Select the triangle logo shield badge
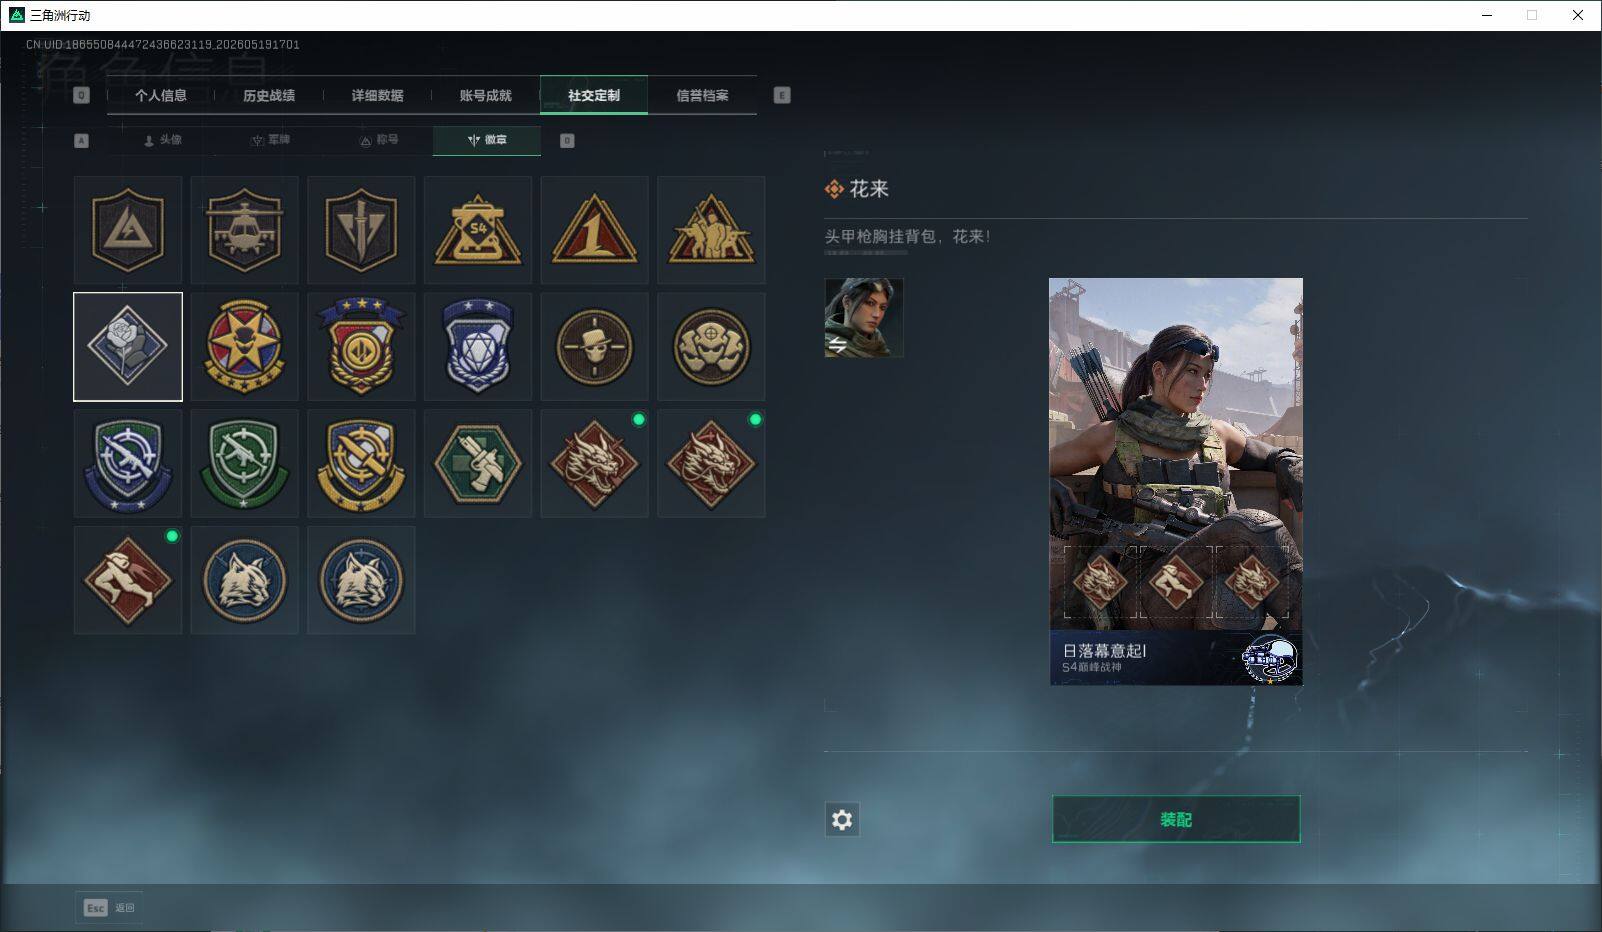Image resolution: width=1602 pixels, height=932 pixels. coord(128,230)
